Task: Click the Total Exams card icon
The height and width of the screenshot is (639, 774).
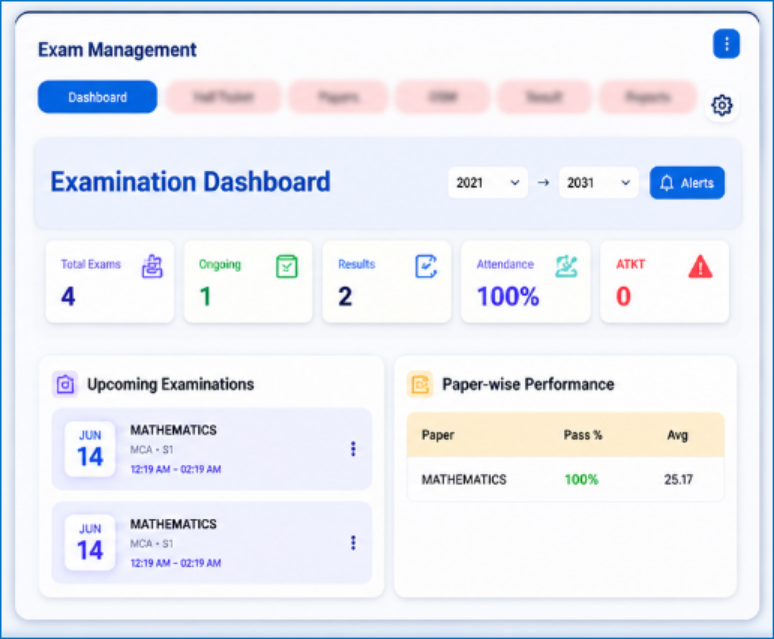Action: (x=152, y=266)
